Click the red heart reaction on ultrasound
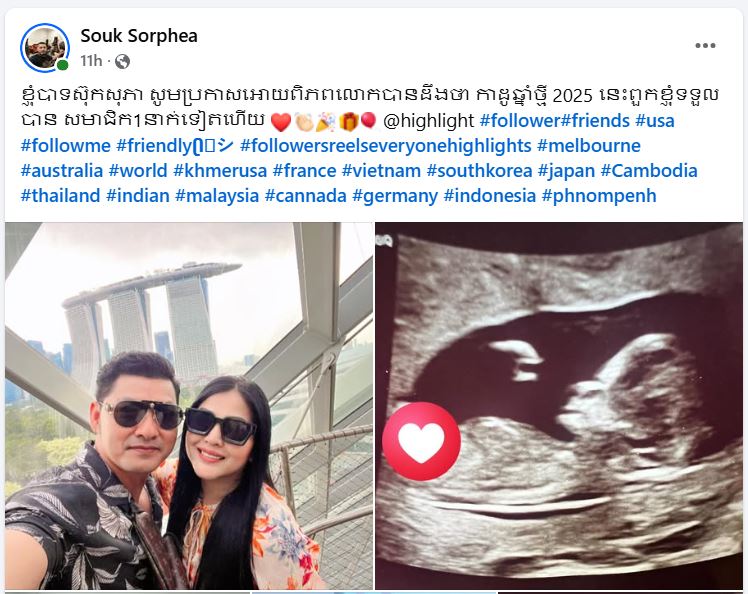Viewport: 748px width, 594px height. pos(421,441)
